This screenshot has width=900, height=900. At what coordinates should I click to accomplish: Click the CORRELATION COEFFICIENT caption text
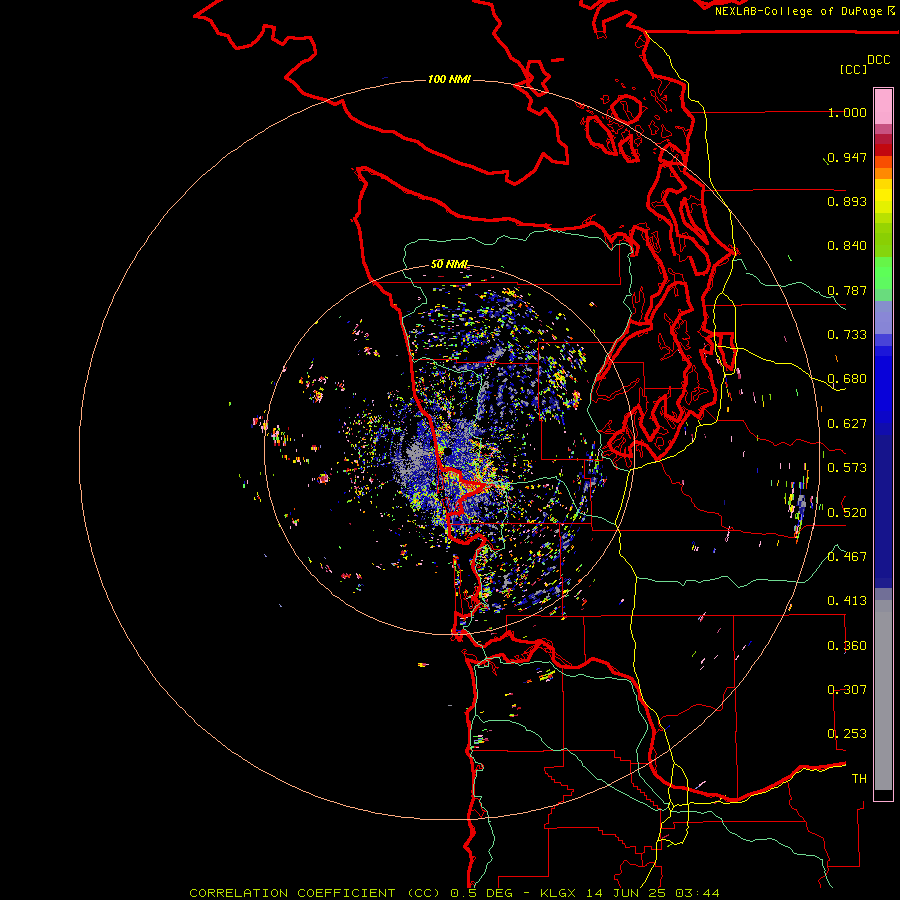pos(292,893)
